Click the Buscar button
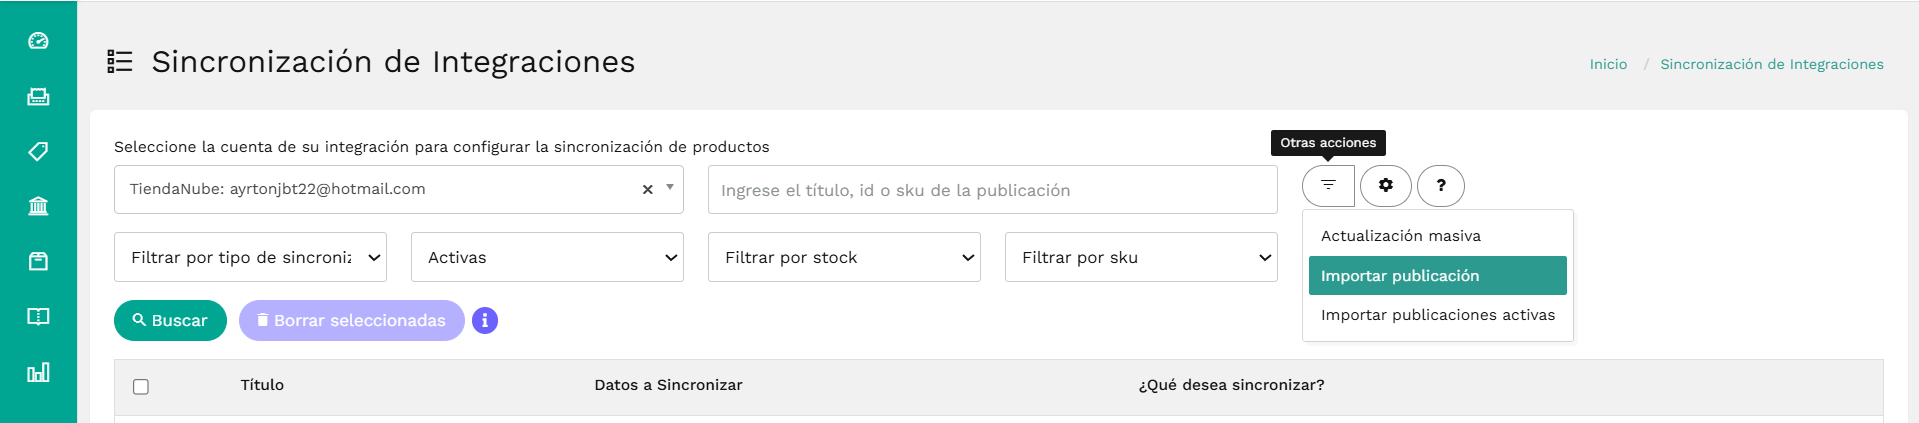 click(170, 321)
